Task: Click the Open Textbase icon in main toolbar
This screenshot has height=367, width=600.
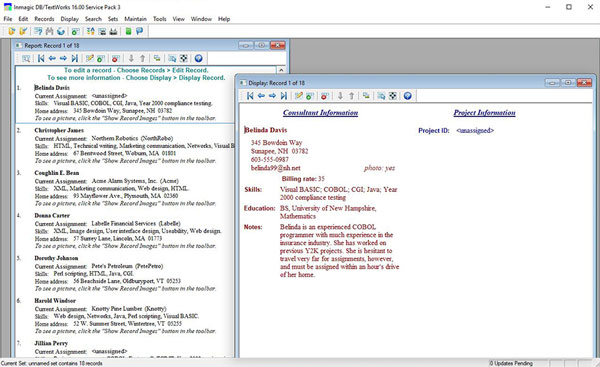Action: 11,31
